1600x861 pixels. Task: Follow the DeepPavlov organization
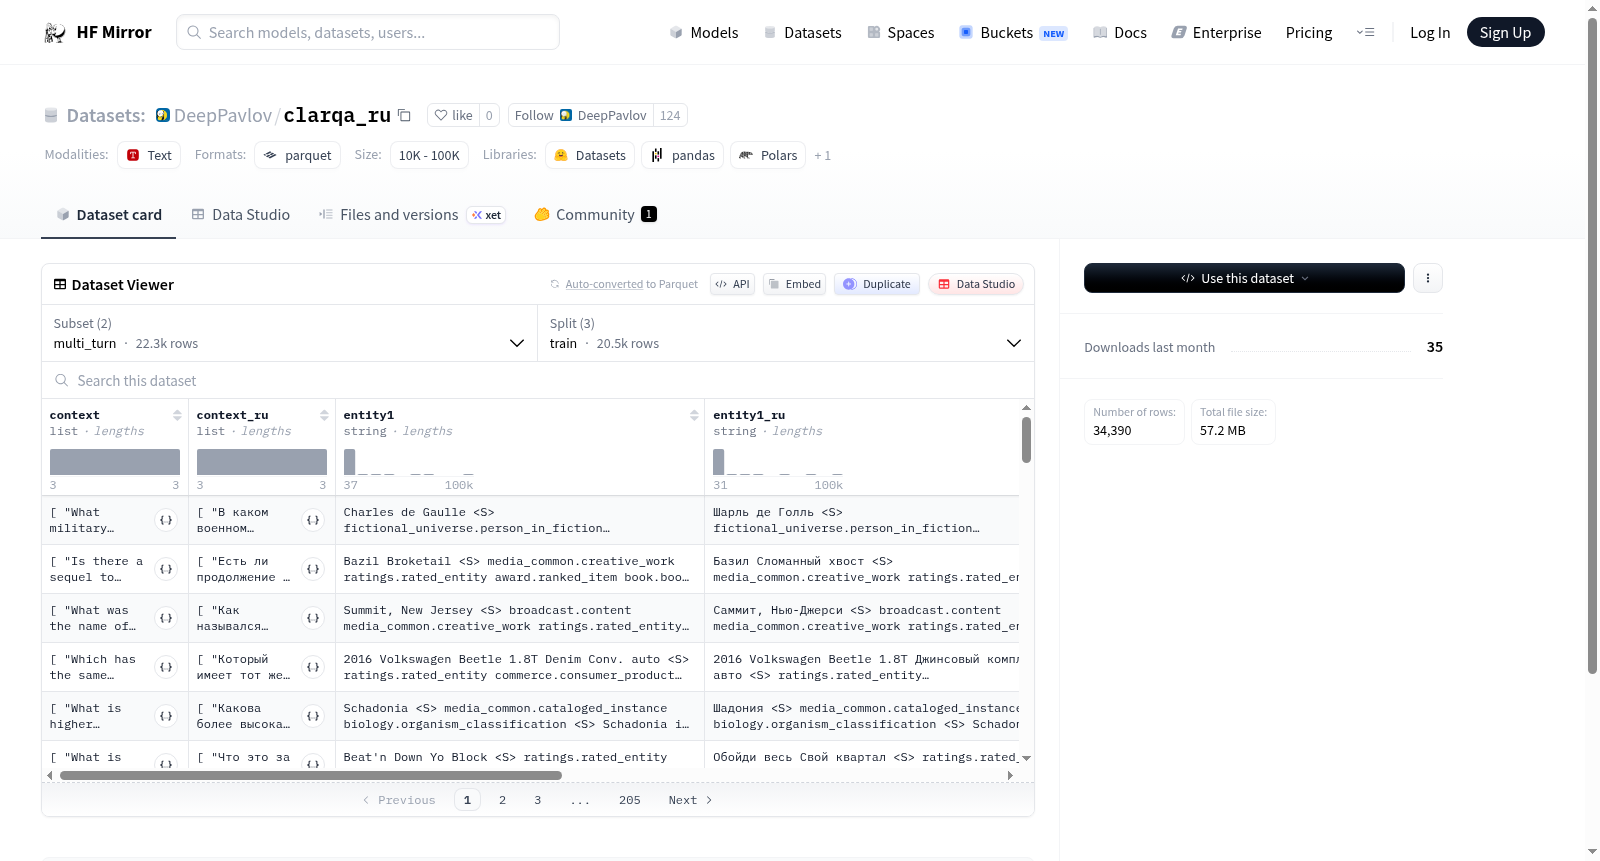point(581,115)
